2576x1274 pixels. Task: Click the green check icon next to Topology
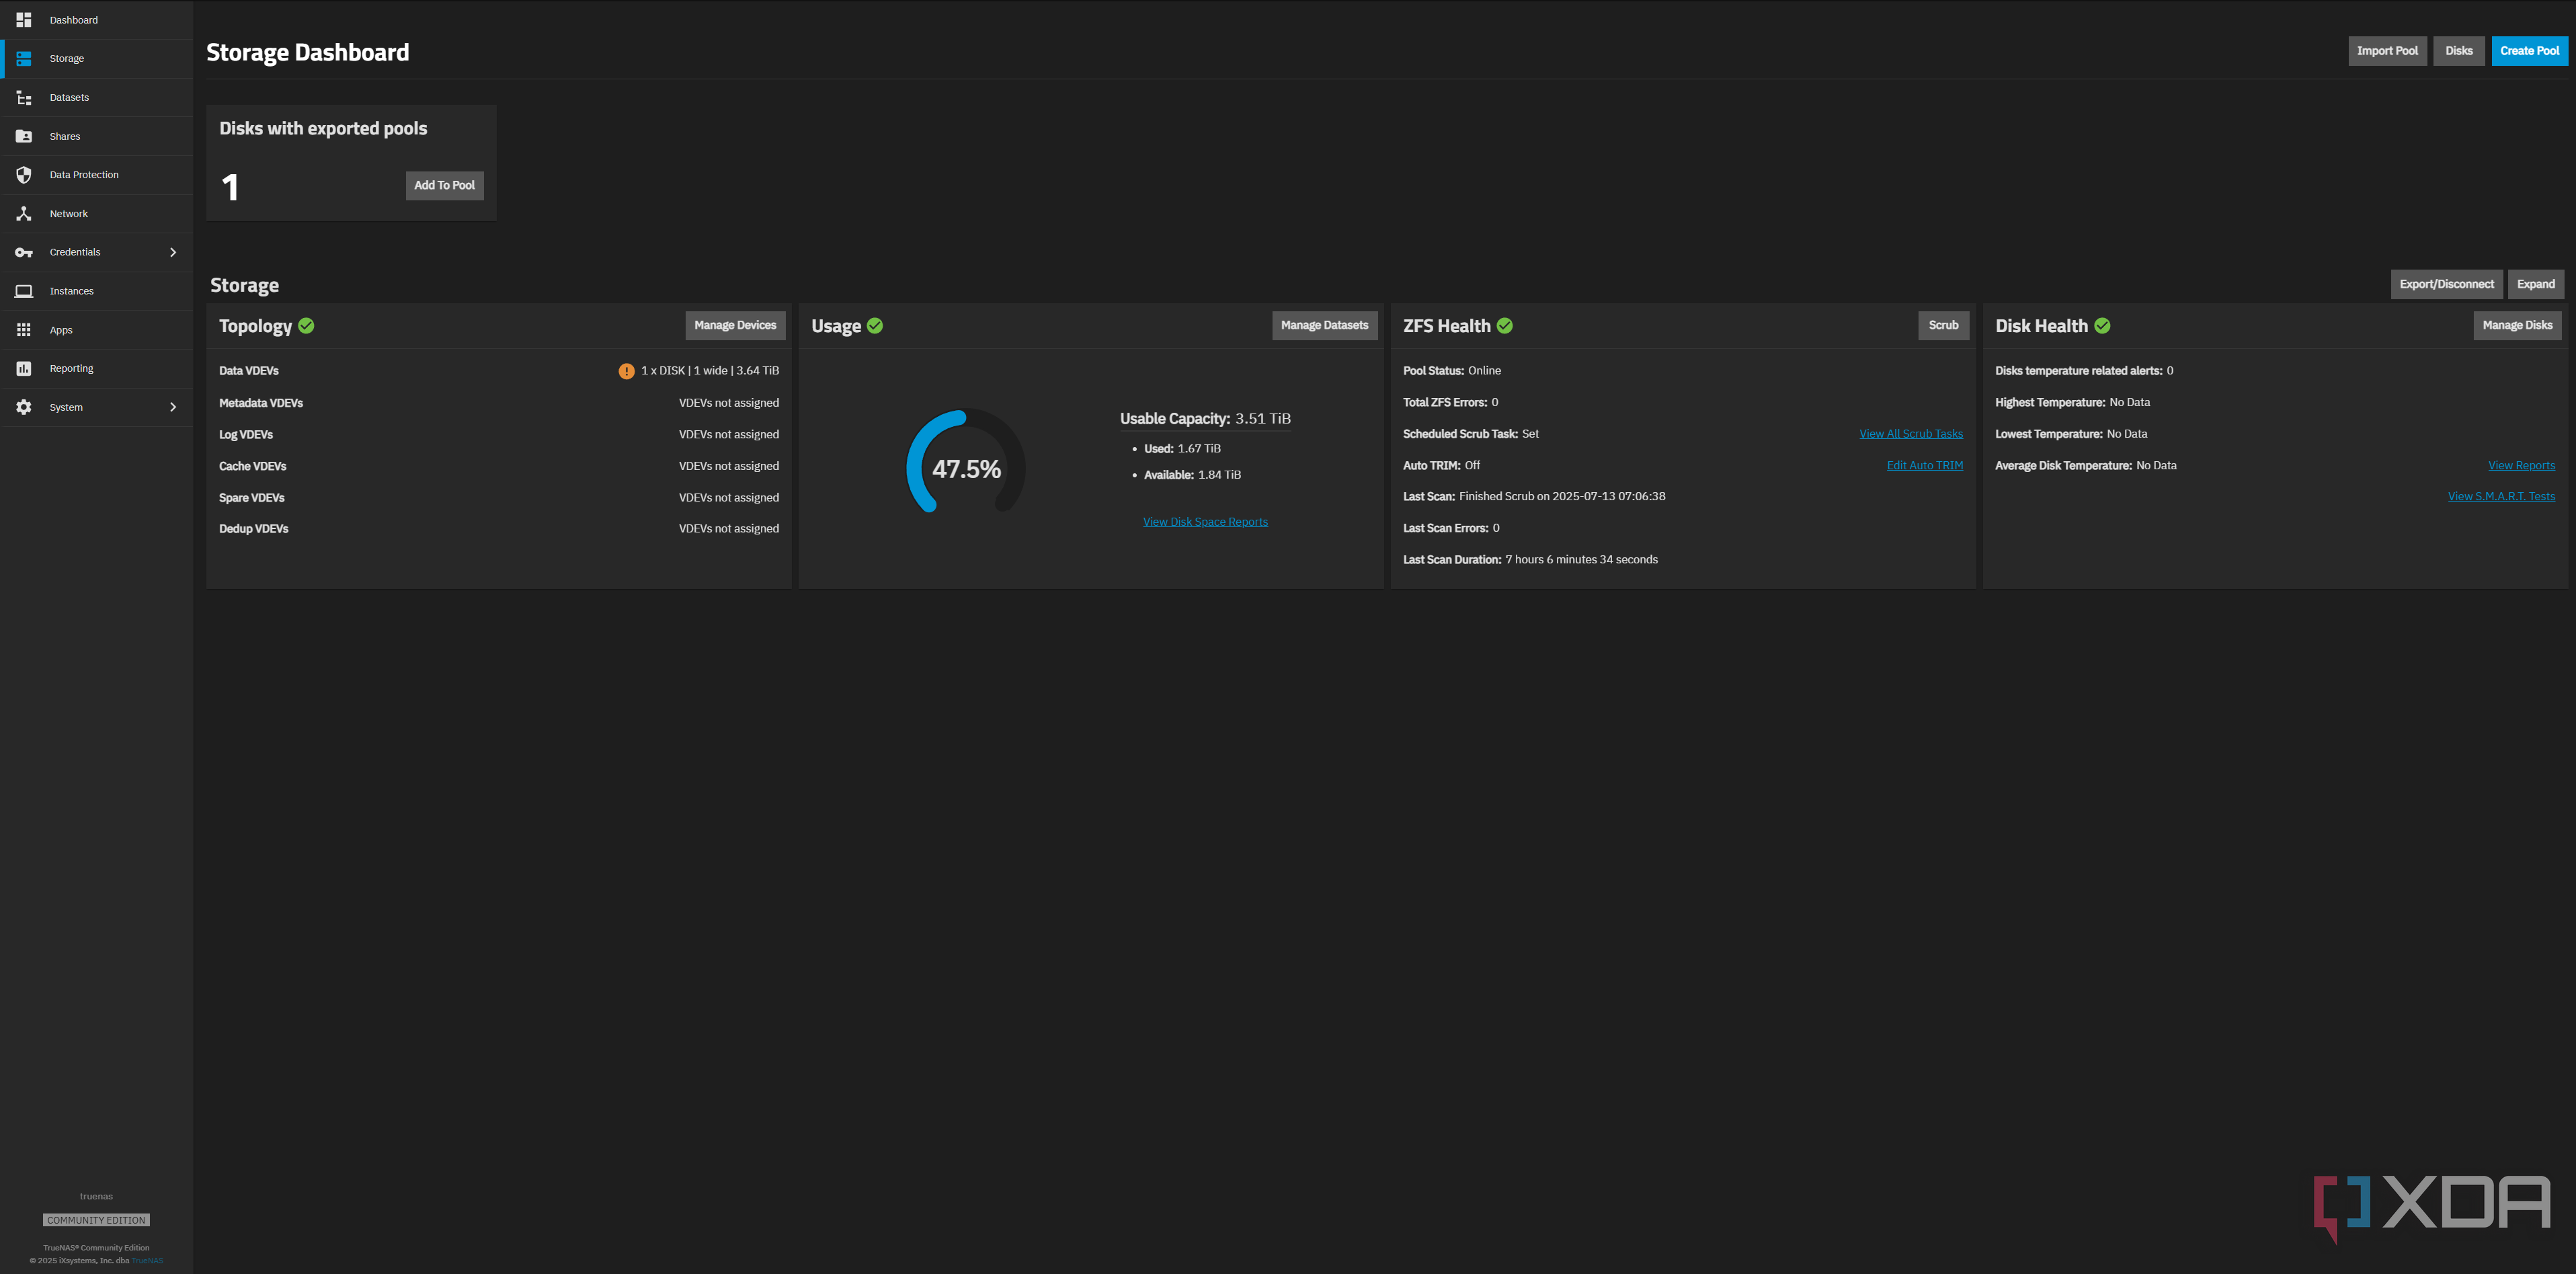[x=306, y=326]
